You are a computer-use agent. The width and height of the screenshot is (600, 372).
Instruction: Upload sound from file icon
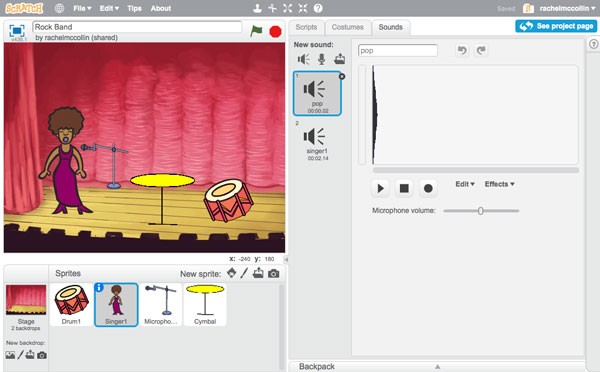click(339, 59)
